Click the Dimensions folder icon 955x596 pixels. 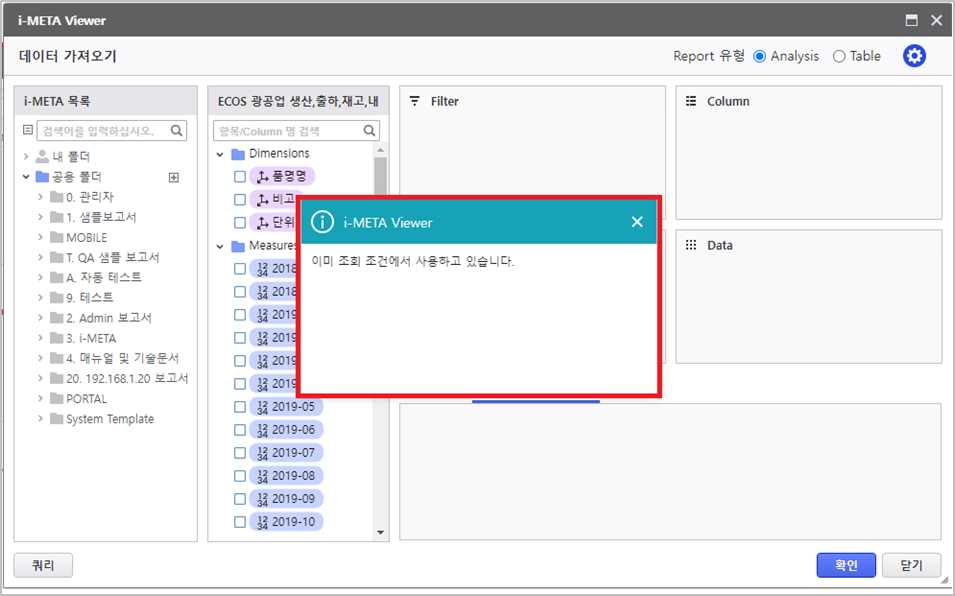pyautogui.click(x=238, y=154)
